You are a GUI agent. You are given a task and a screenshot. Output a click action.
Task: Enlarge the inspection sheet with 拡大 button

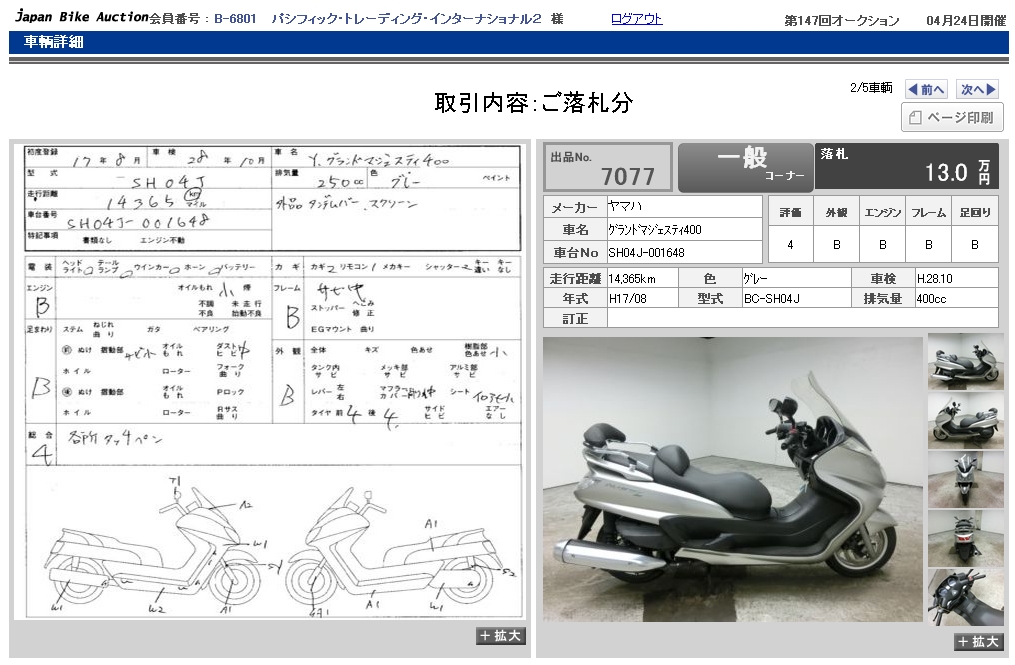pos(500,636)
